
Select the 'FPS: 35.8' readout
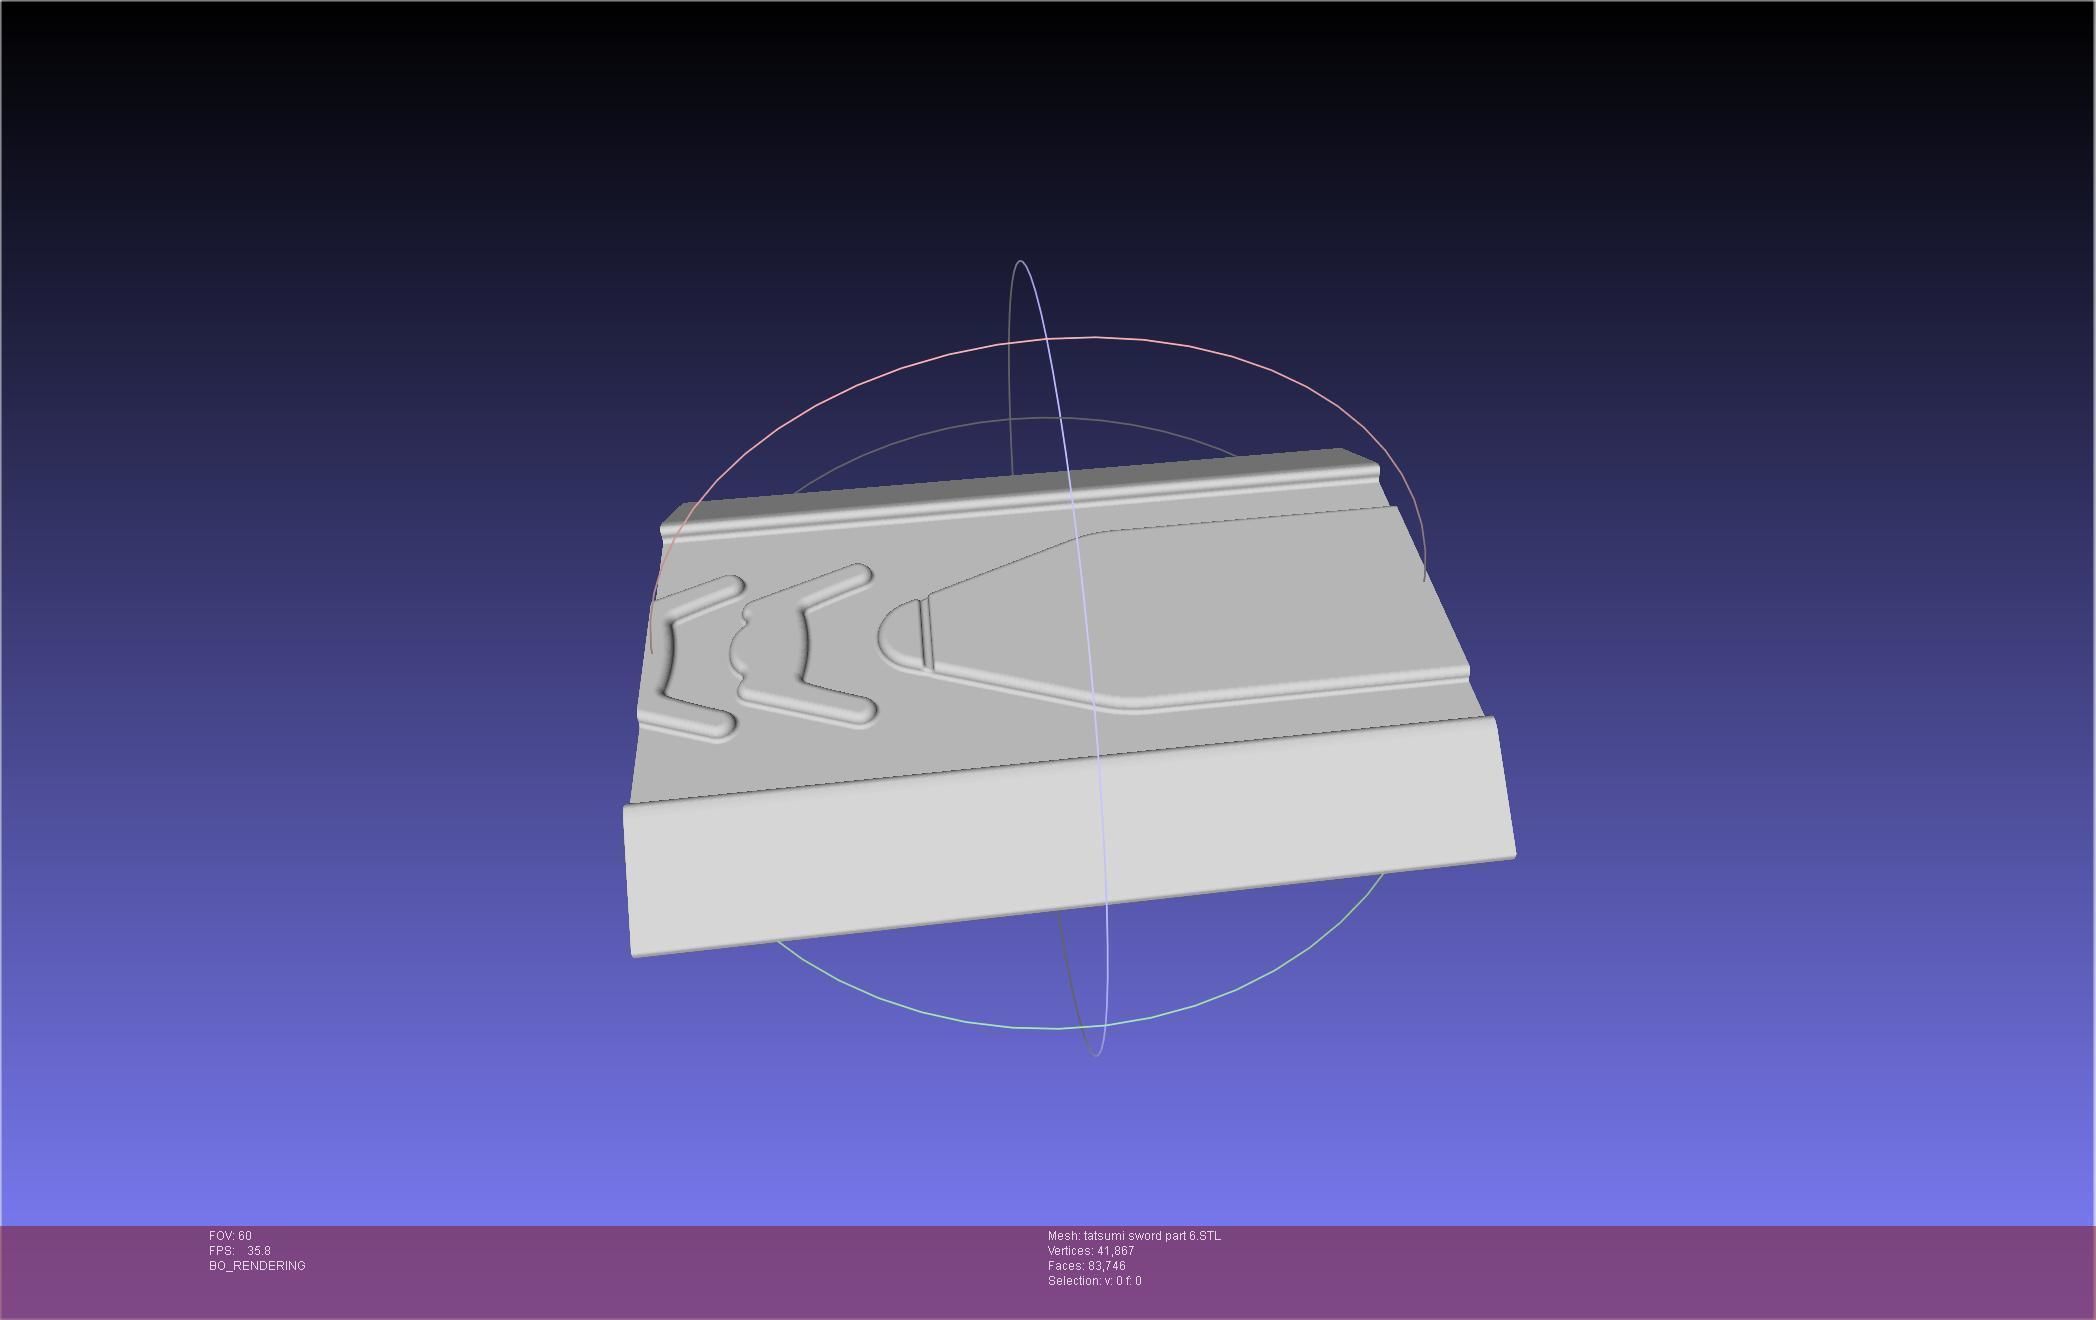click(x=240, y=1251)
